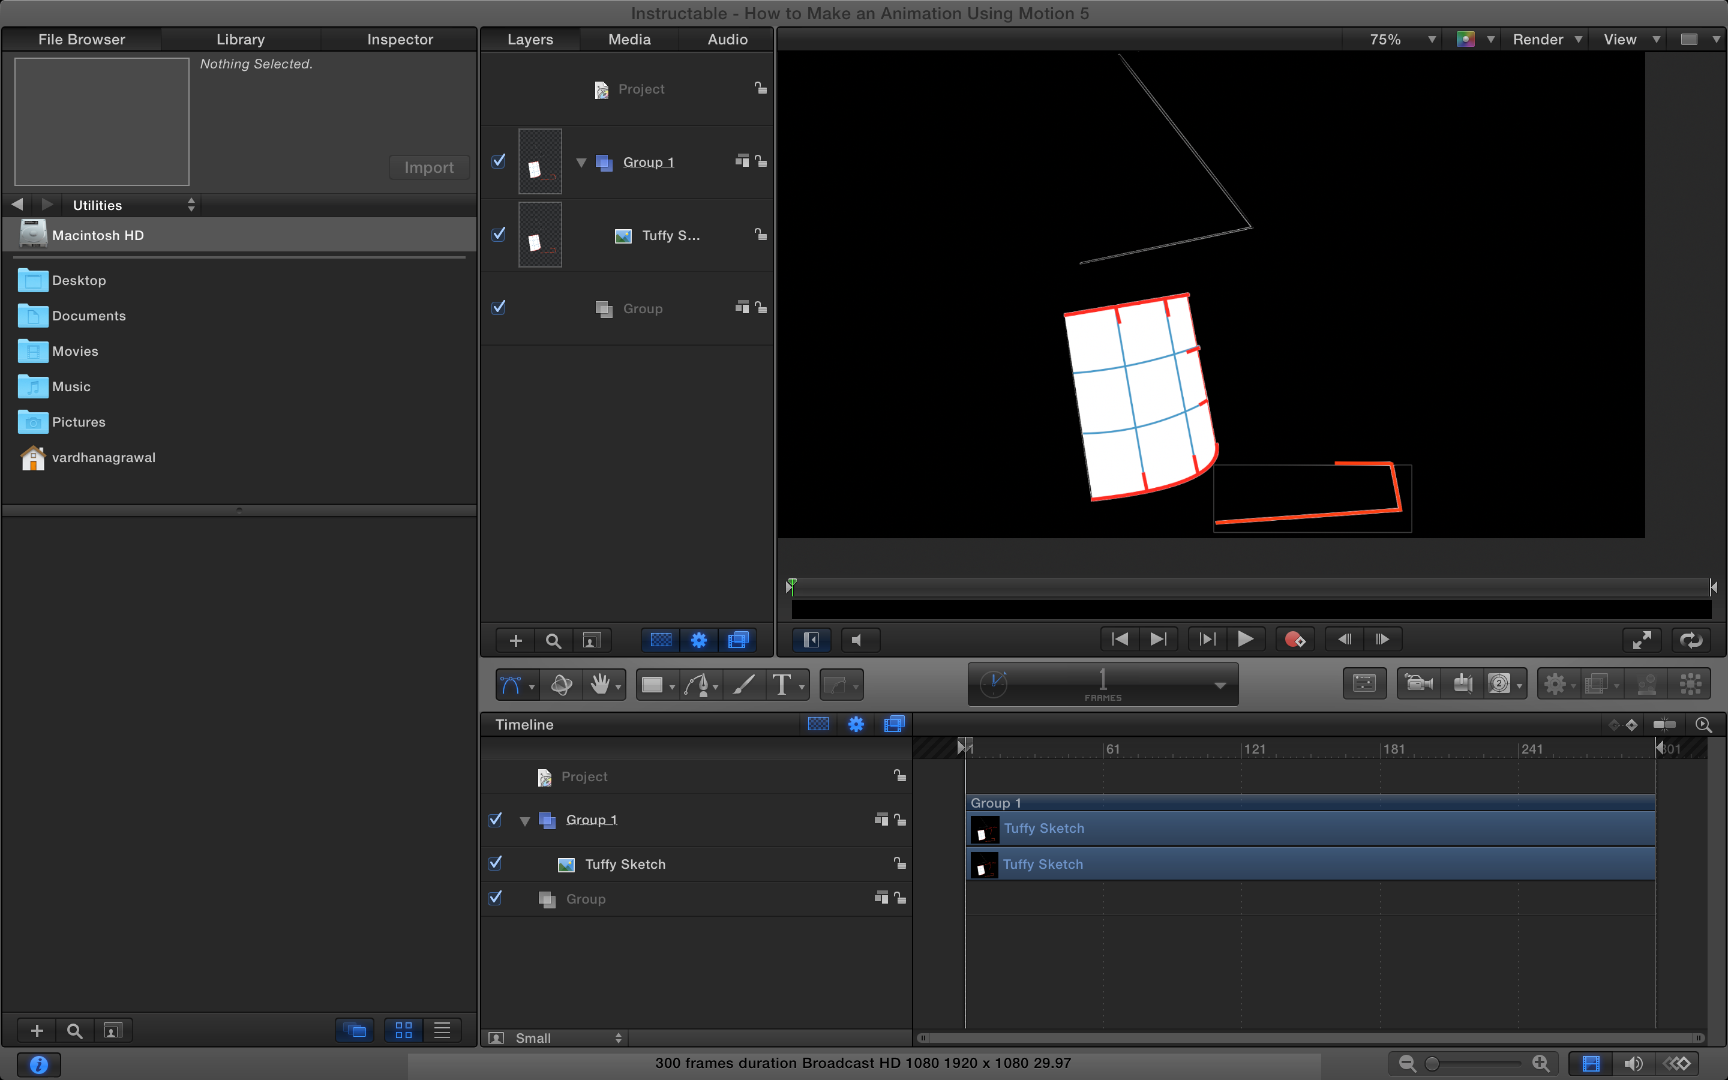Uncheck Group 1 in Timeline list
Image resolution: width=1728 pixels, height=1080 pixels.
pyautogui.click(x=495, y=819)
